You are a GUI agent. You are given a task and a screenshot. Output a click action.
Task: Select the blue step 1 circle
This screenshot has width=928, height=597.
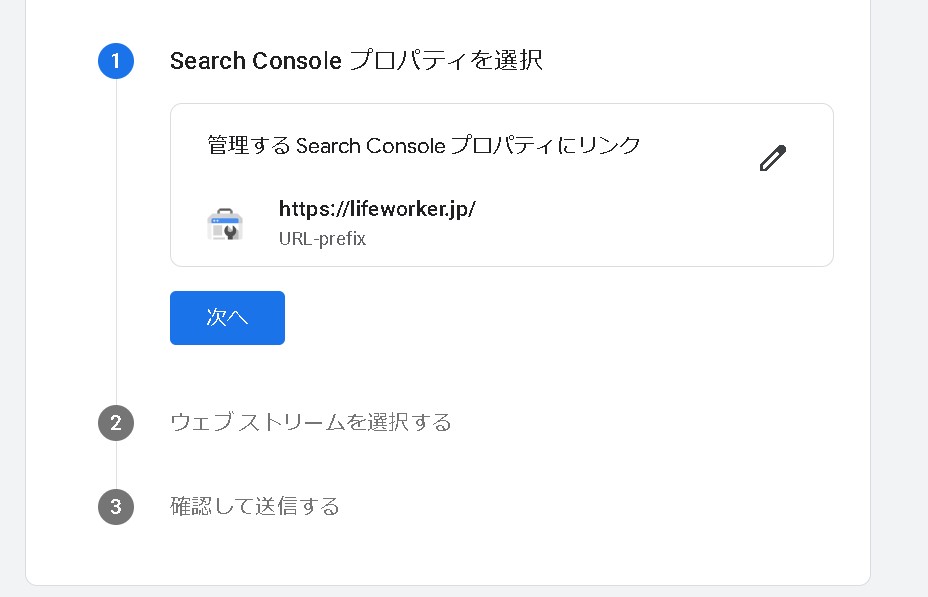pyautogui.click(x=116, y=61)
